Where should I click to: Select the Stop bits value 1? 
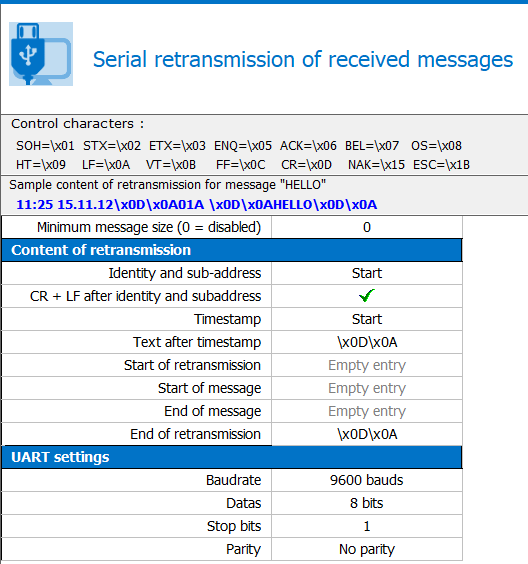coord(367,526)
